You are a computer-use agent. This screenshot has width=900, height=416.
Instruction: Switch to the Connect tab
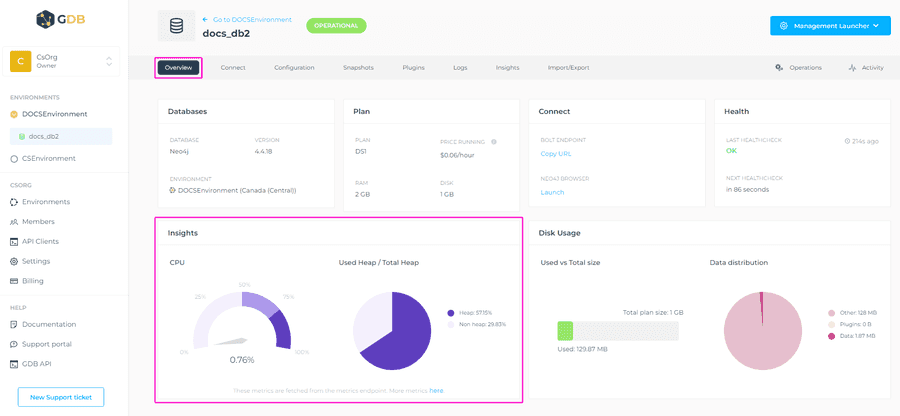click(x=233, y=68)
